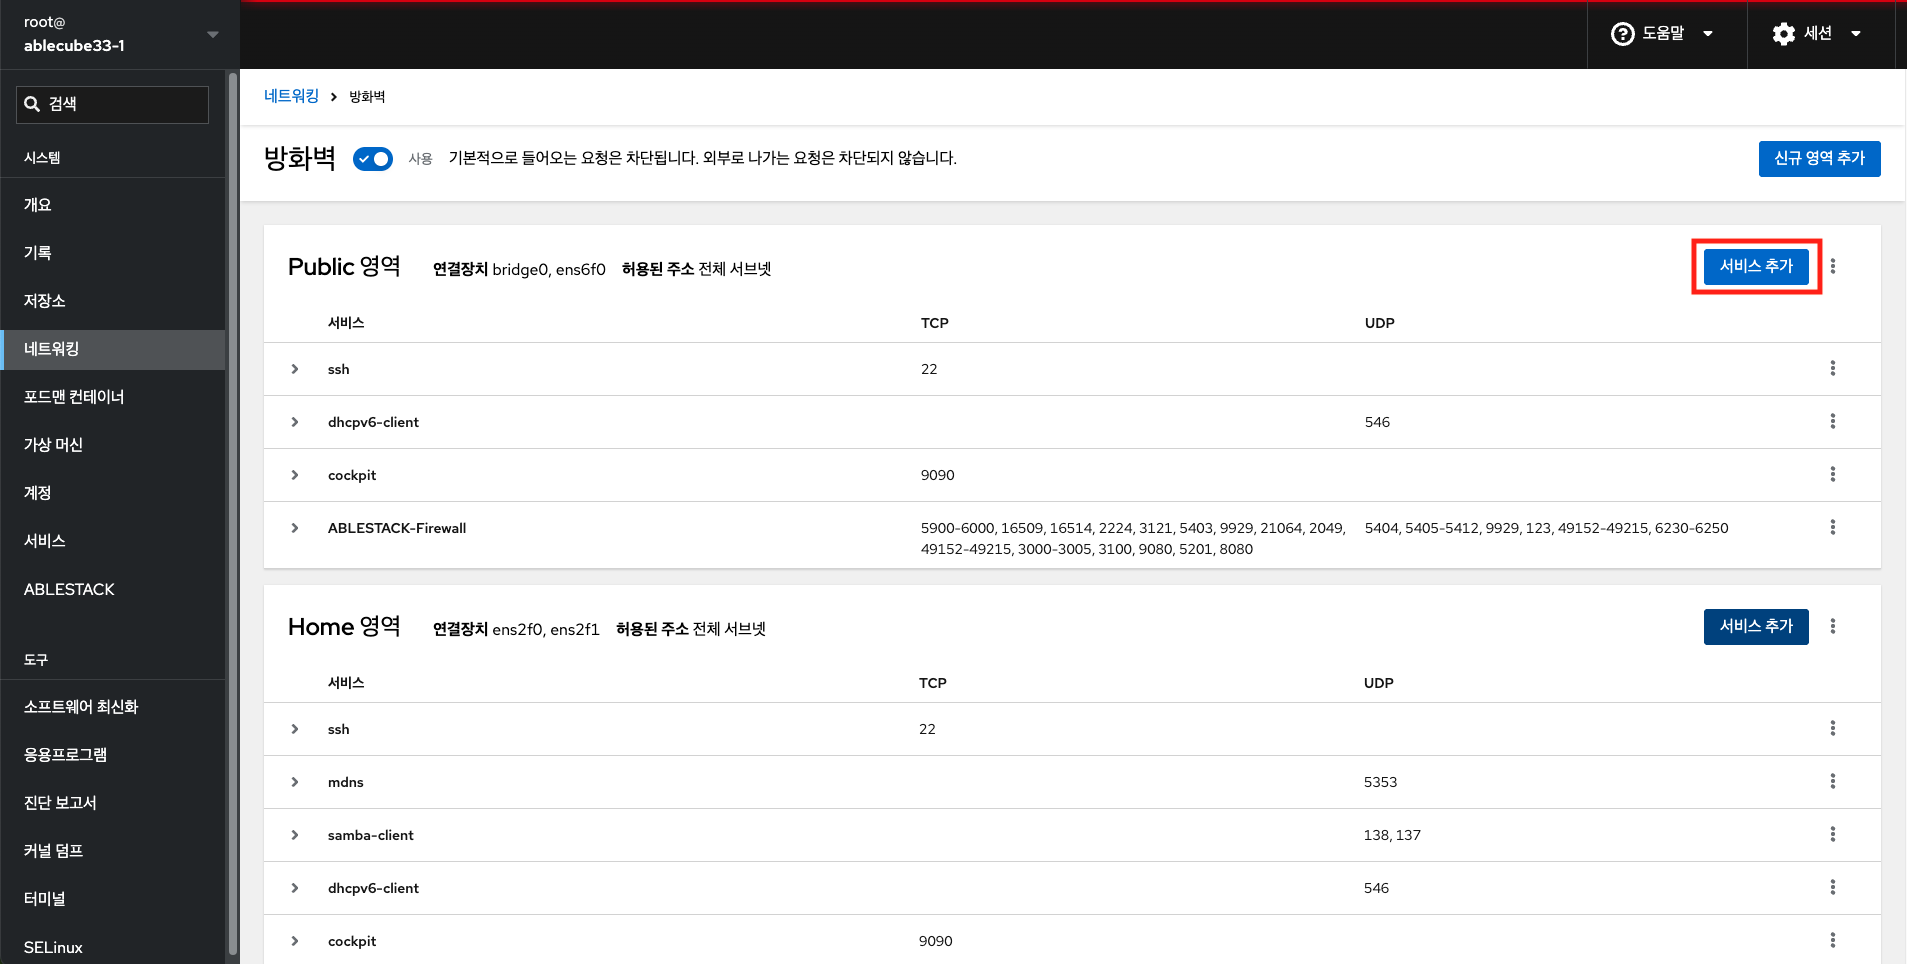The image size is (1907, 964).
Task: Click 서비스 추가 in Public zone
Action: pos(1756,266)
